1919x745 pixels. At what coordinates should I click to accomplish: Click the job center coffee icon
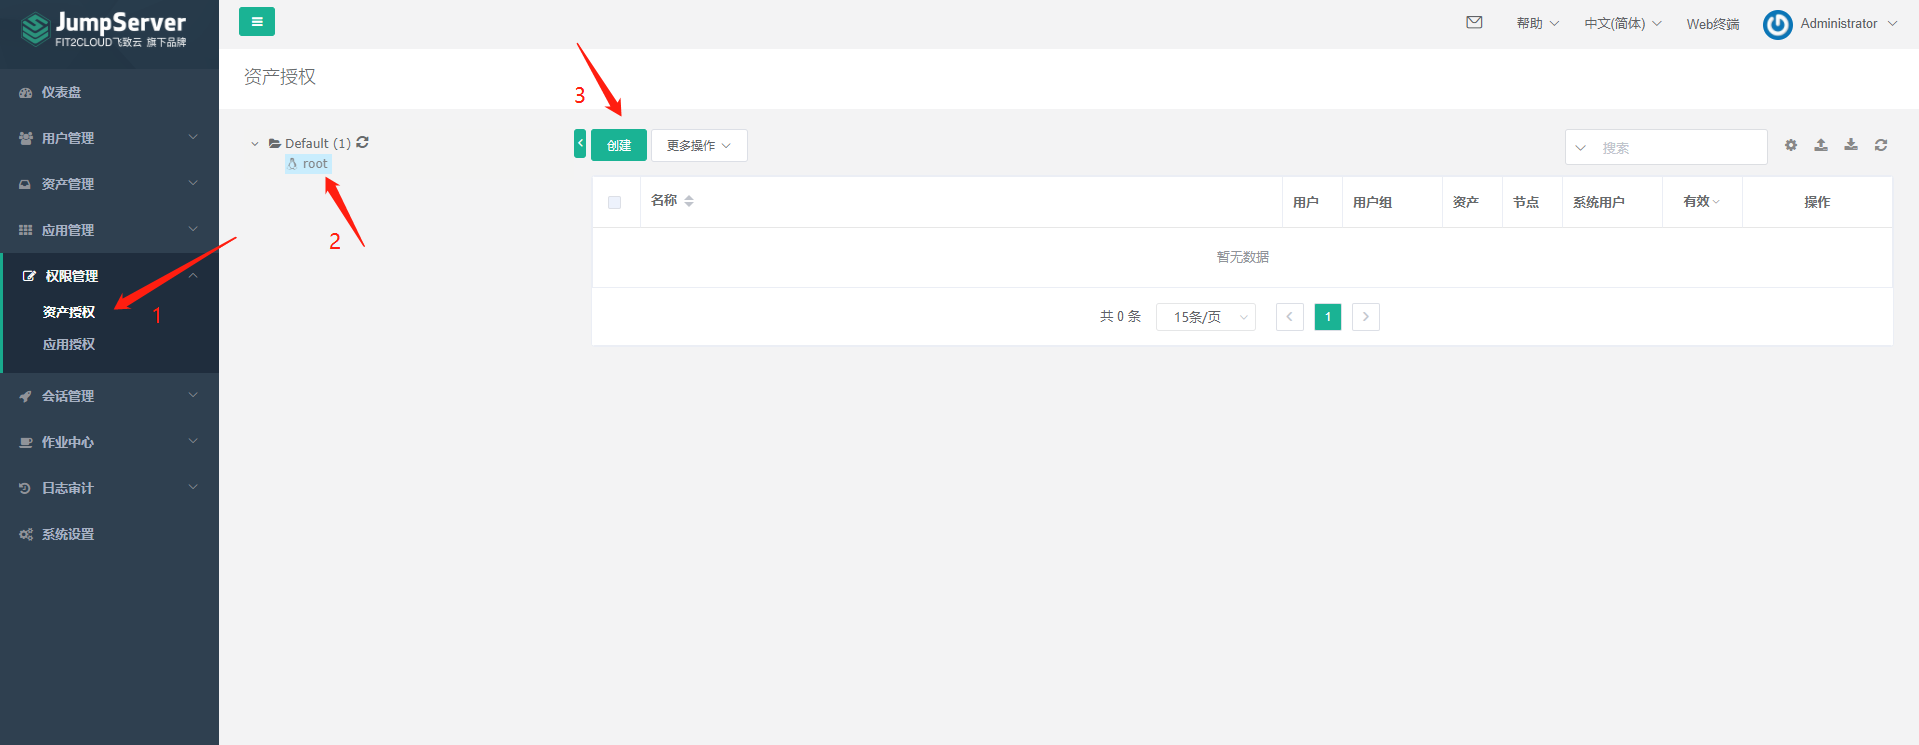coord(26,443)
